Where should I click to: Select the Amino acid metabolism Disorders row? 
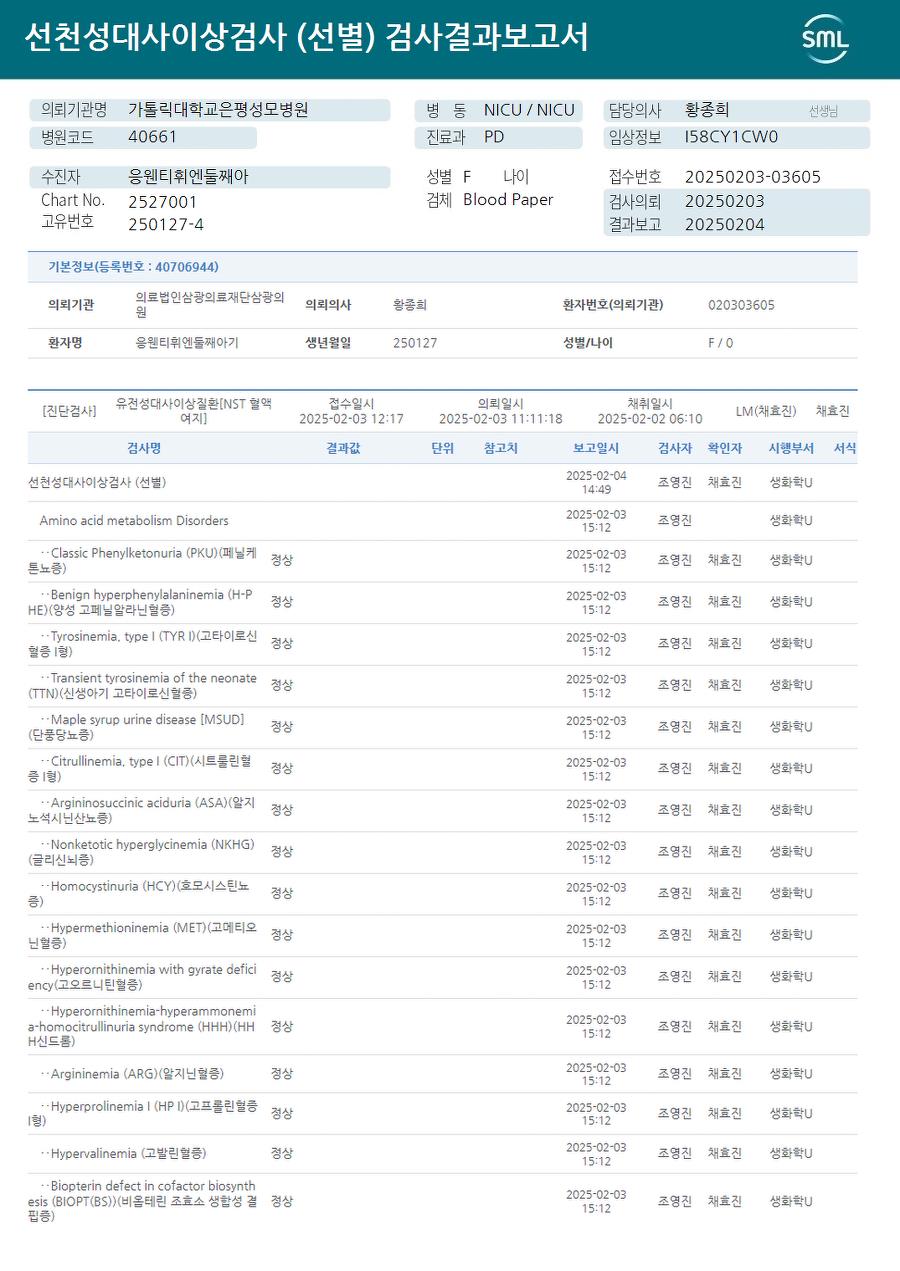pos(442,521)
